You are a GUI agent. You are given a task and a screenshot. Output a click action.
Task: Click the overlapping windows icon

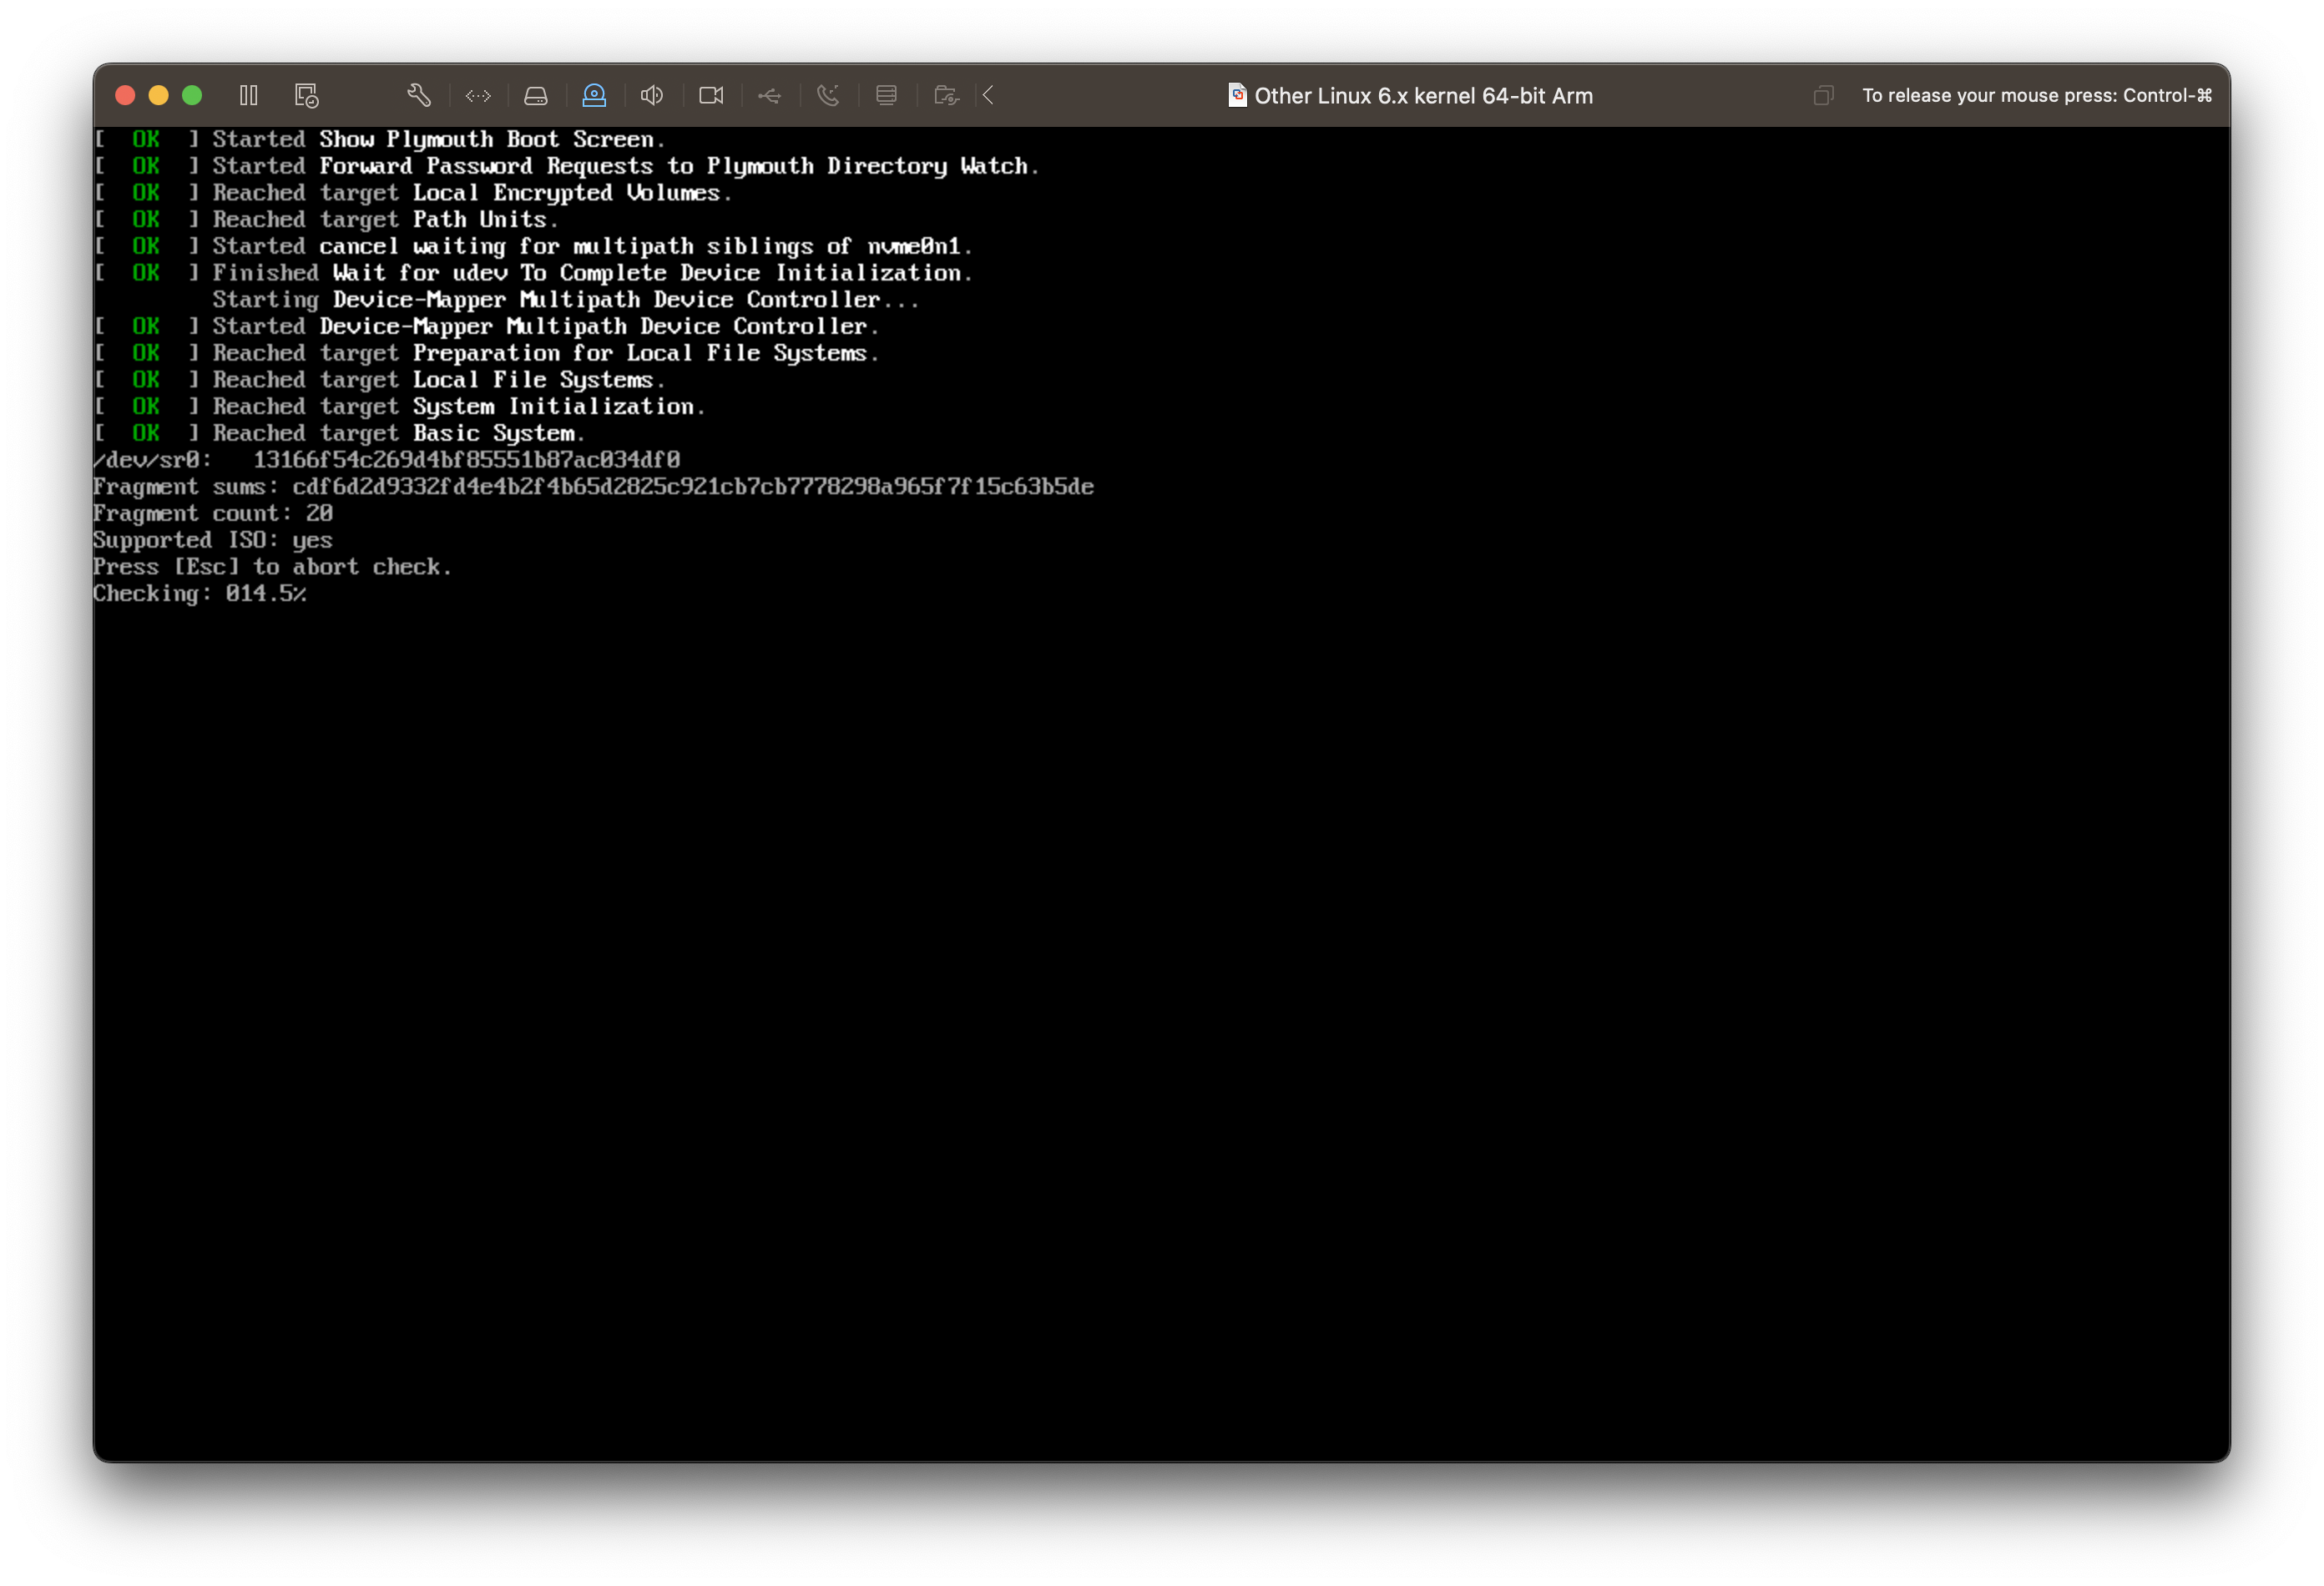(x=1823, y=96)
